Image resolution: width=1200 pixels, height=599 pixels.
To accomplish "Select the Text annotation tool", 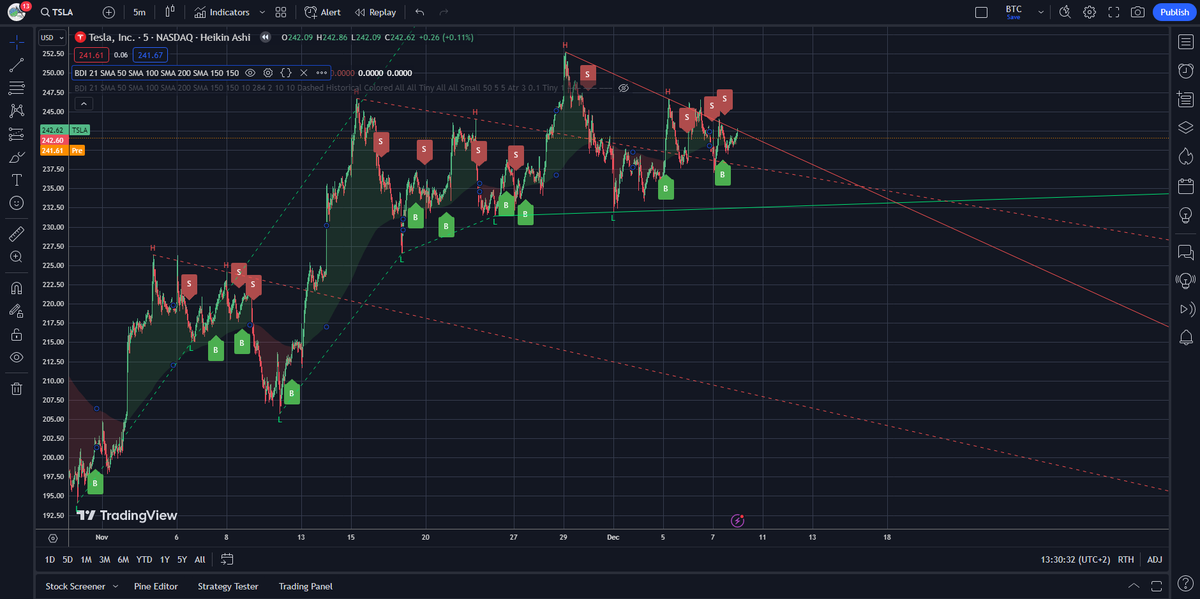I will [x=16, y=180].
